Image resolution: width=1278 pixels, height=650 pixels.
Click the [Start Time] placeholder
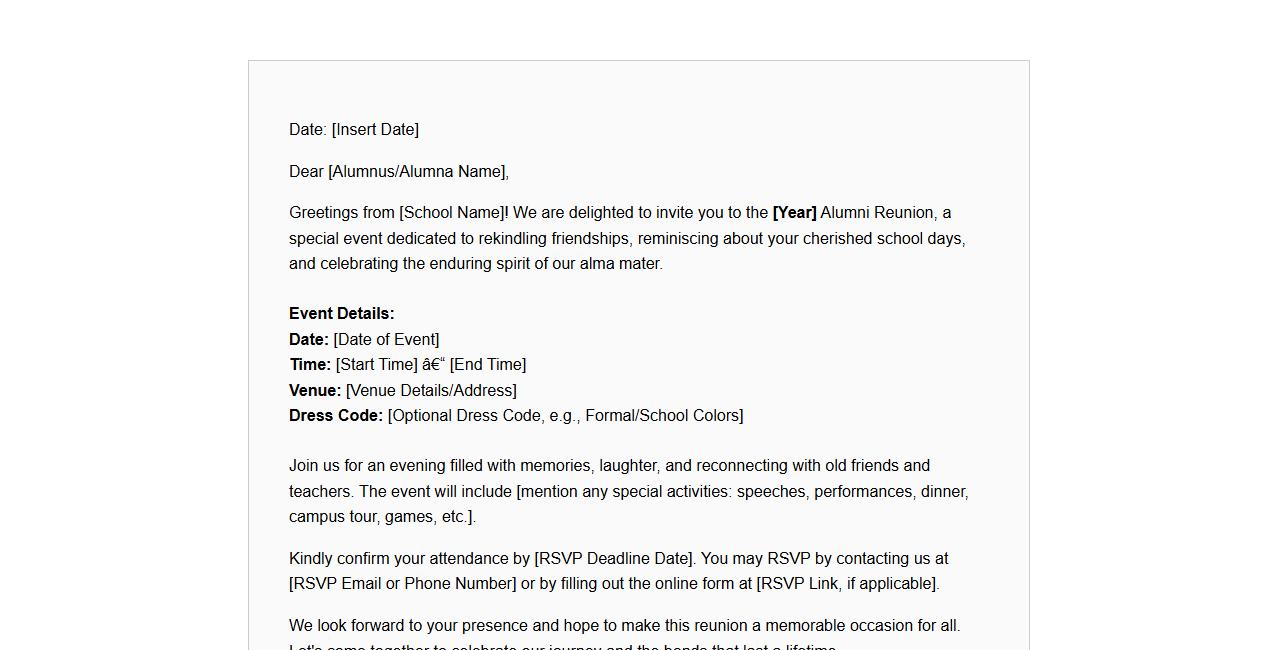click(376, 365)
